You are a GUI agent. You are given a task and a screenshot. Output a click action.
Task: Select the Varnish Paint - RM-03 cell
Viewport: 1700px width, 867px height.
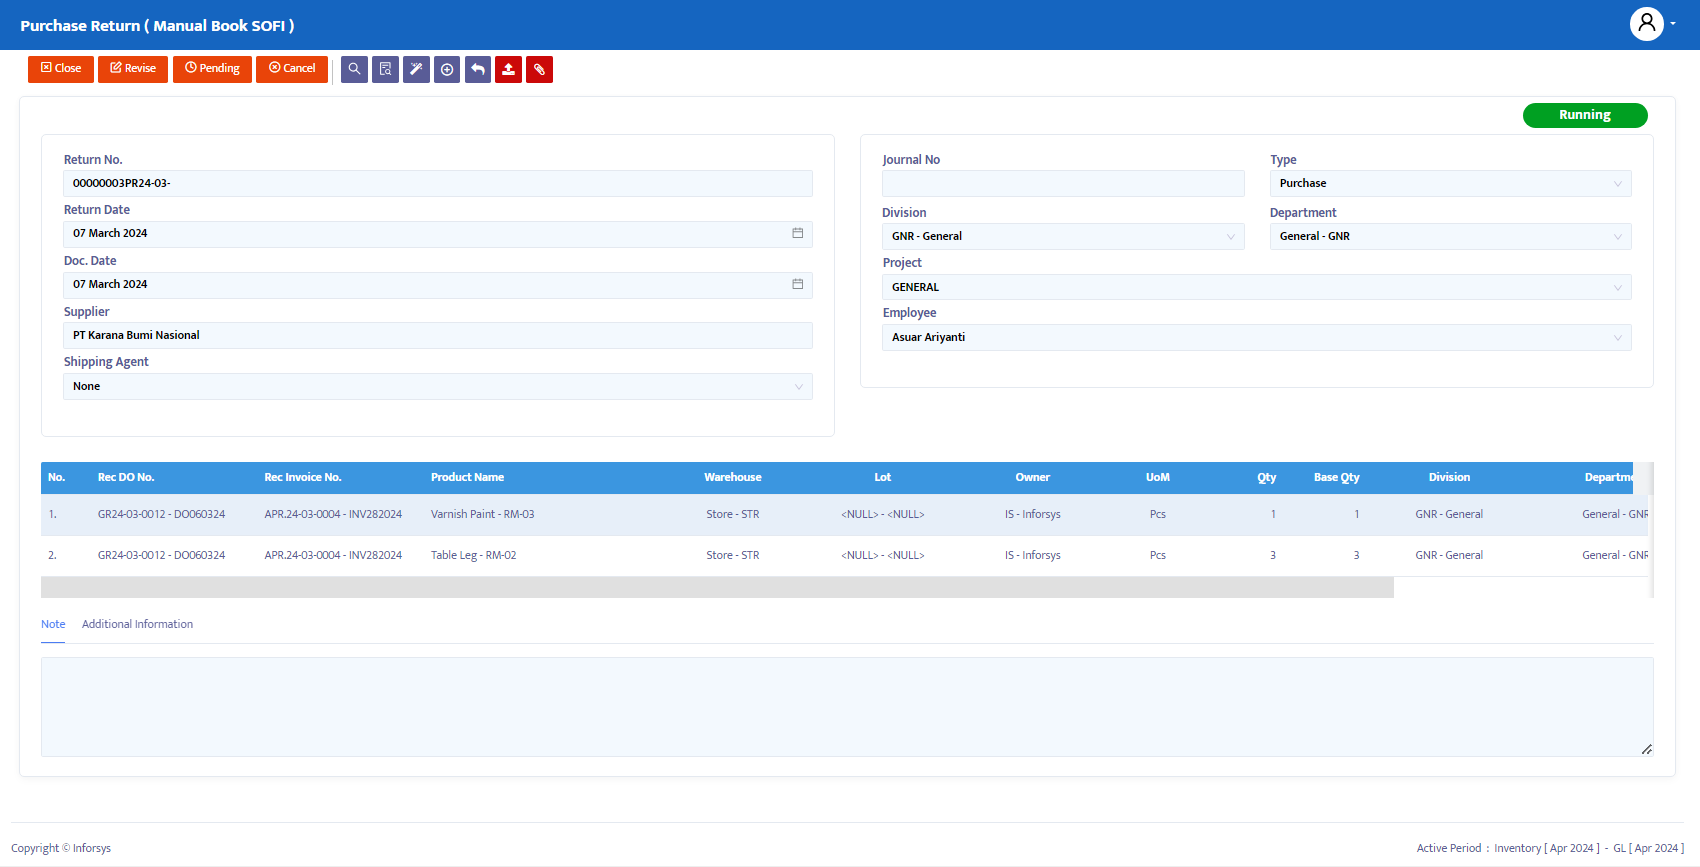482,514
